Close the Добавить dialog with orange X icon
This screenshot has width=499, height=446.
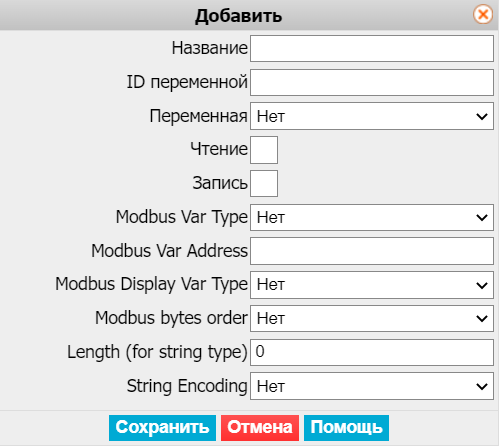point(483,15)
